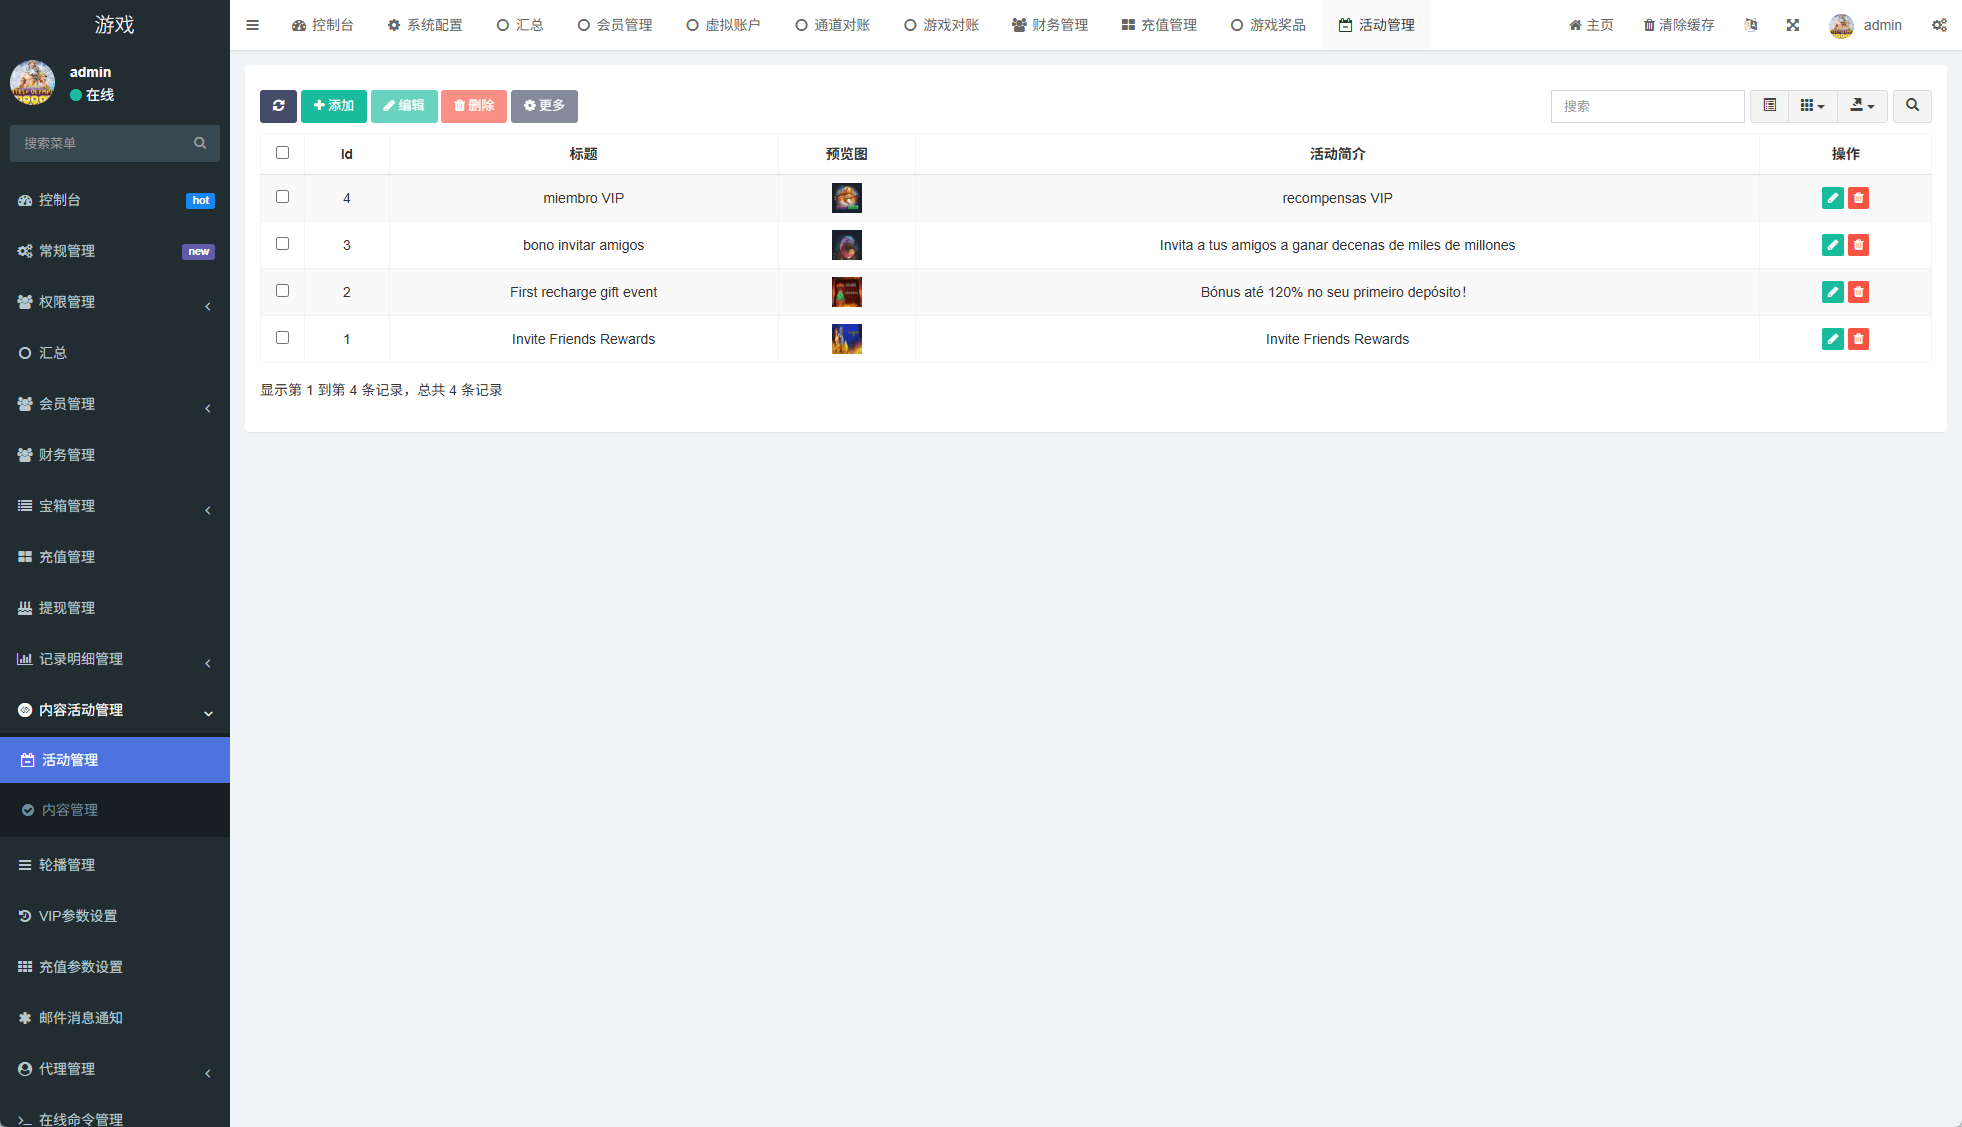The height and width of the screenshot is (1127, 1962).
Task: Click the green 添加 button
Action: click(x=333, y=106)
